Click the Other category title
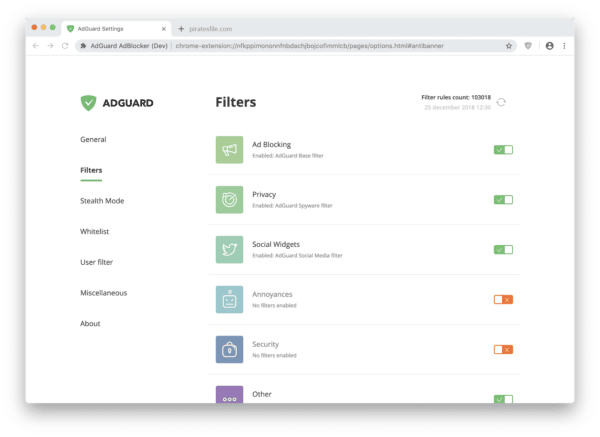600x437 pixels. [262, 394]
